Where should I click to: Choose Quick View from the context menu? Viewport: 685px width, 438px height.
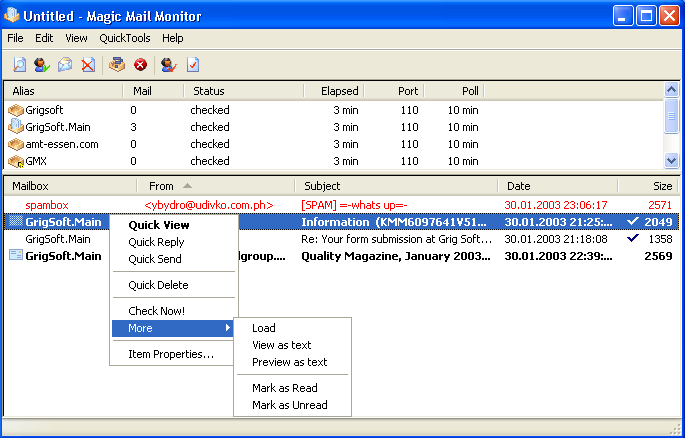point(173,225)
